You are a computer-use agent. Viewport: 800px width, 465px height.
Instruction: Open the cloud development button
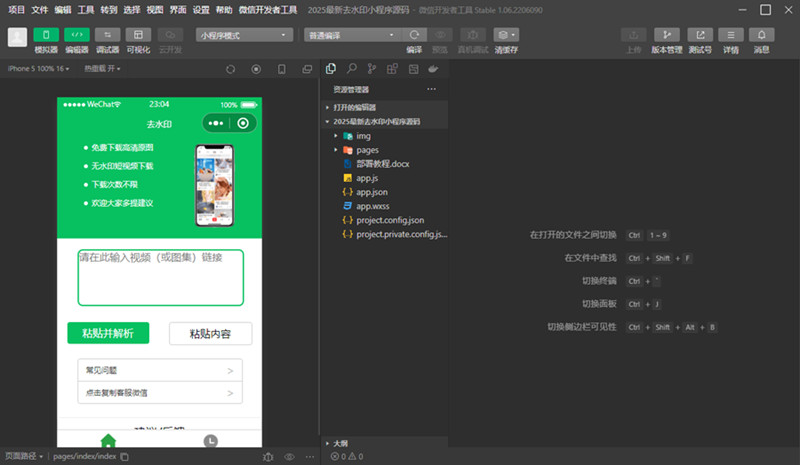coord(170,35)
